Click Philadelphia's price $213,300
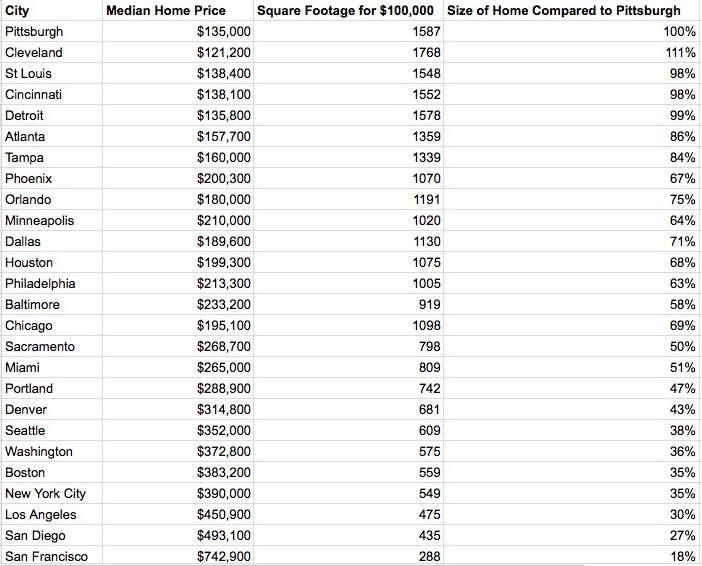Image resolution: width=702 pixels, height=566 pixels. [x=178, y=283]
